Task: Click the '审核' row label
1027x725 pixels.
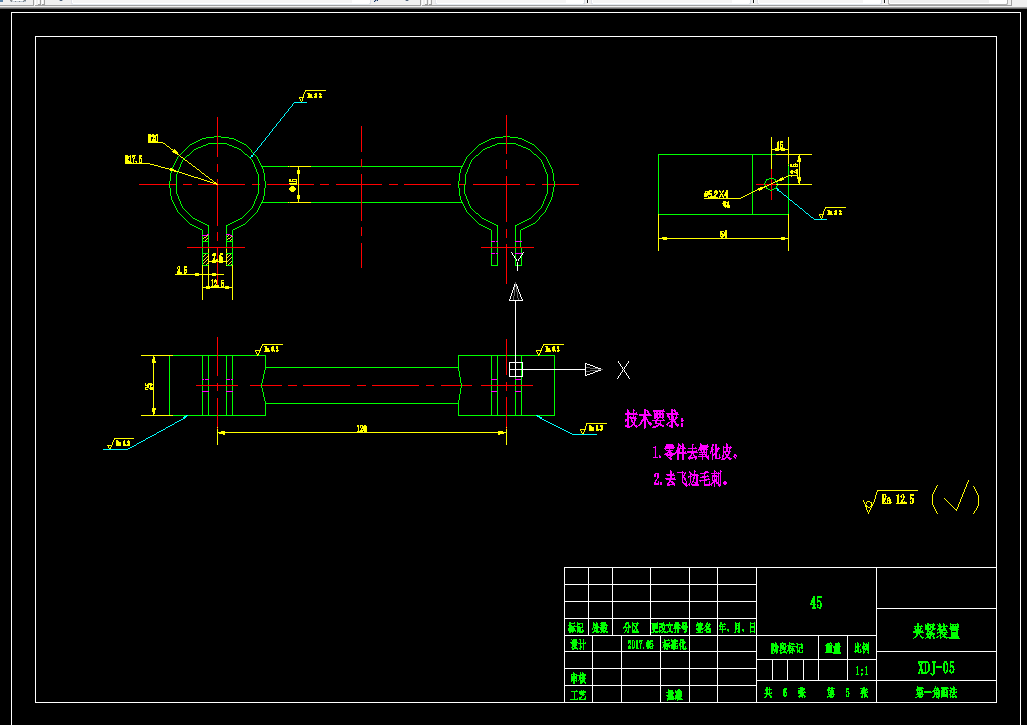Action: click(578, 678)
